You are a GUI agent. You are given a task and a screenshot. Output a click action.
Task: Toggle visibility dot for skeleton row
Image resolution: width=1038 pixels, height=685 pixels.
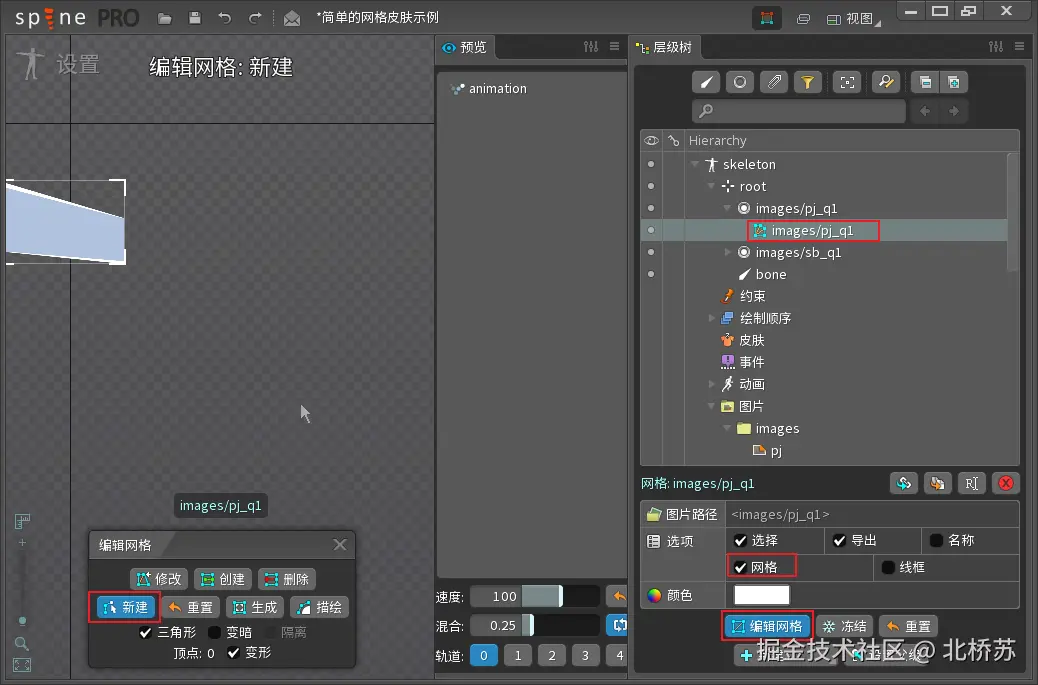pyautogui.click(x=651, y=164)
